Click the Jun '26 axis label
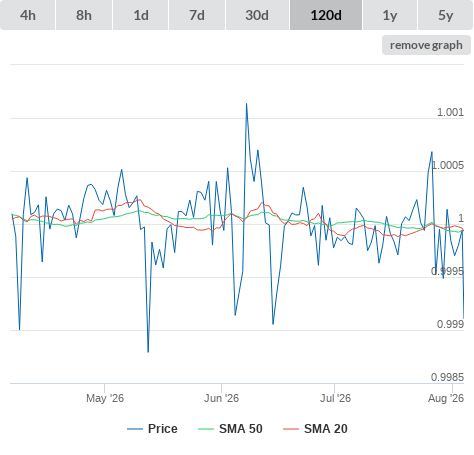The width and height of the screenshot is (474, 455). coord(221,398)
